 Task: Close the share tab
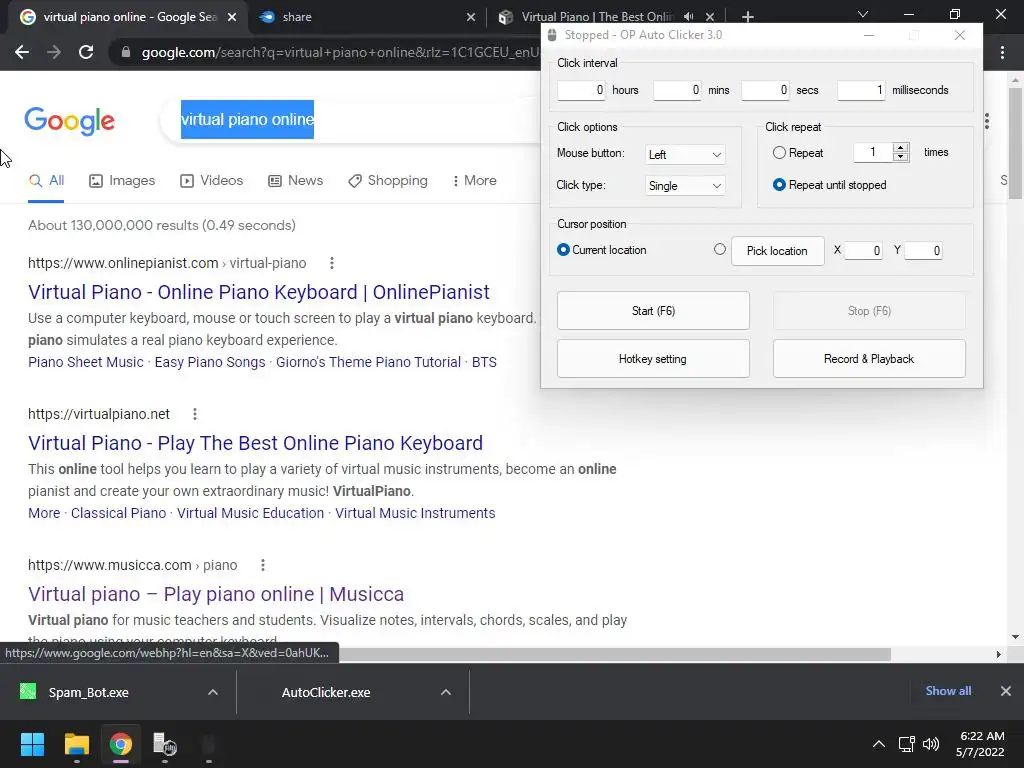(471, 17)
